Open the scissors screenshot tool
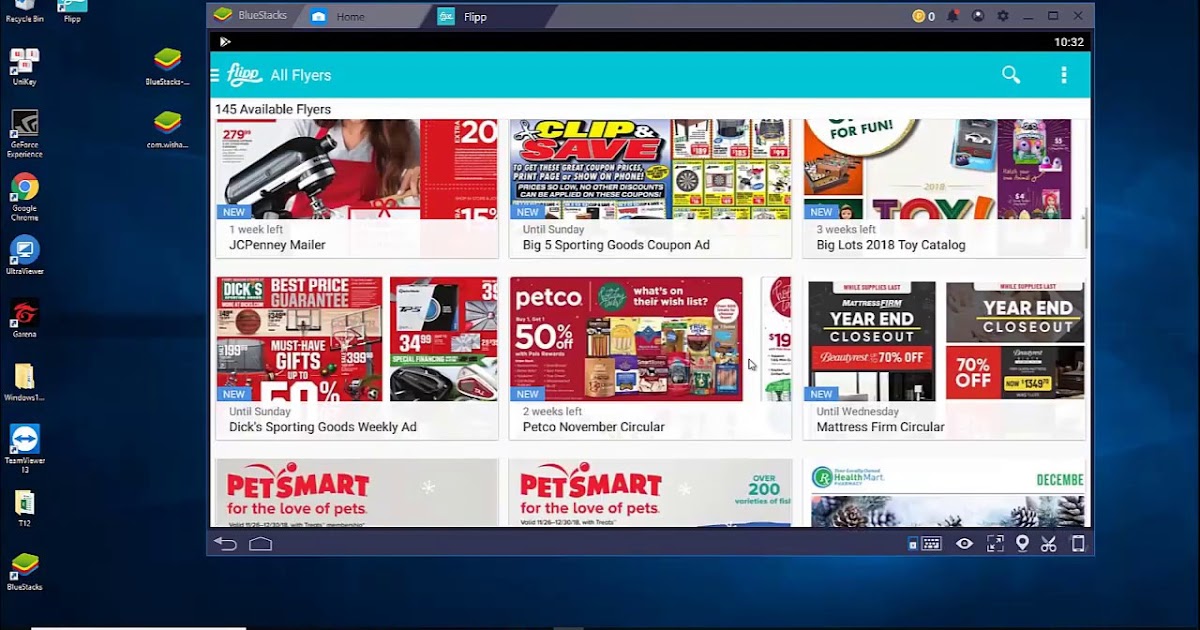This screenshot has height=630, width=1200. 1049,544
